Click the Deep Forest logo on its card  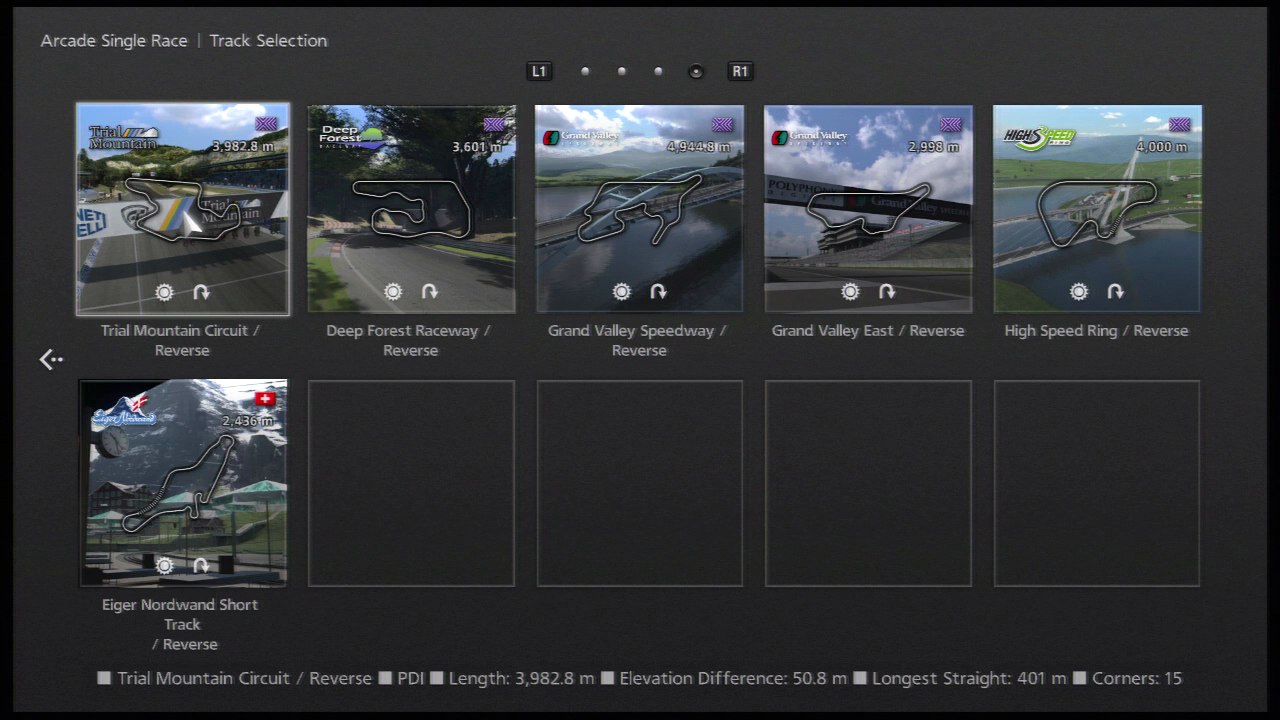pos(351,137)
